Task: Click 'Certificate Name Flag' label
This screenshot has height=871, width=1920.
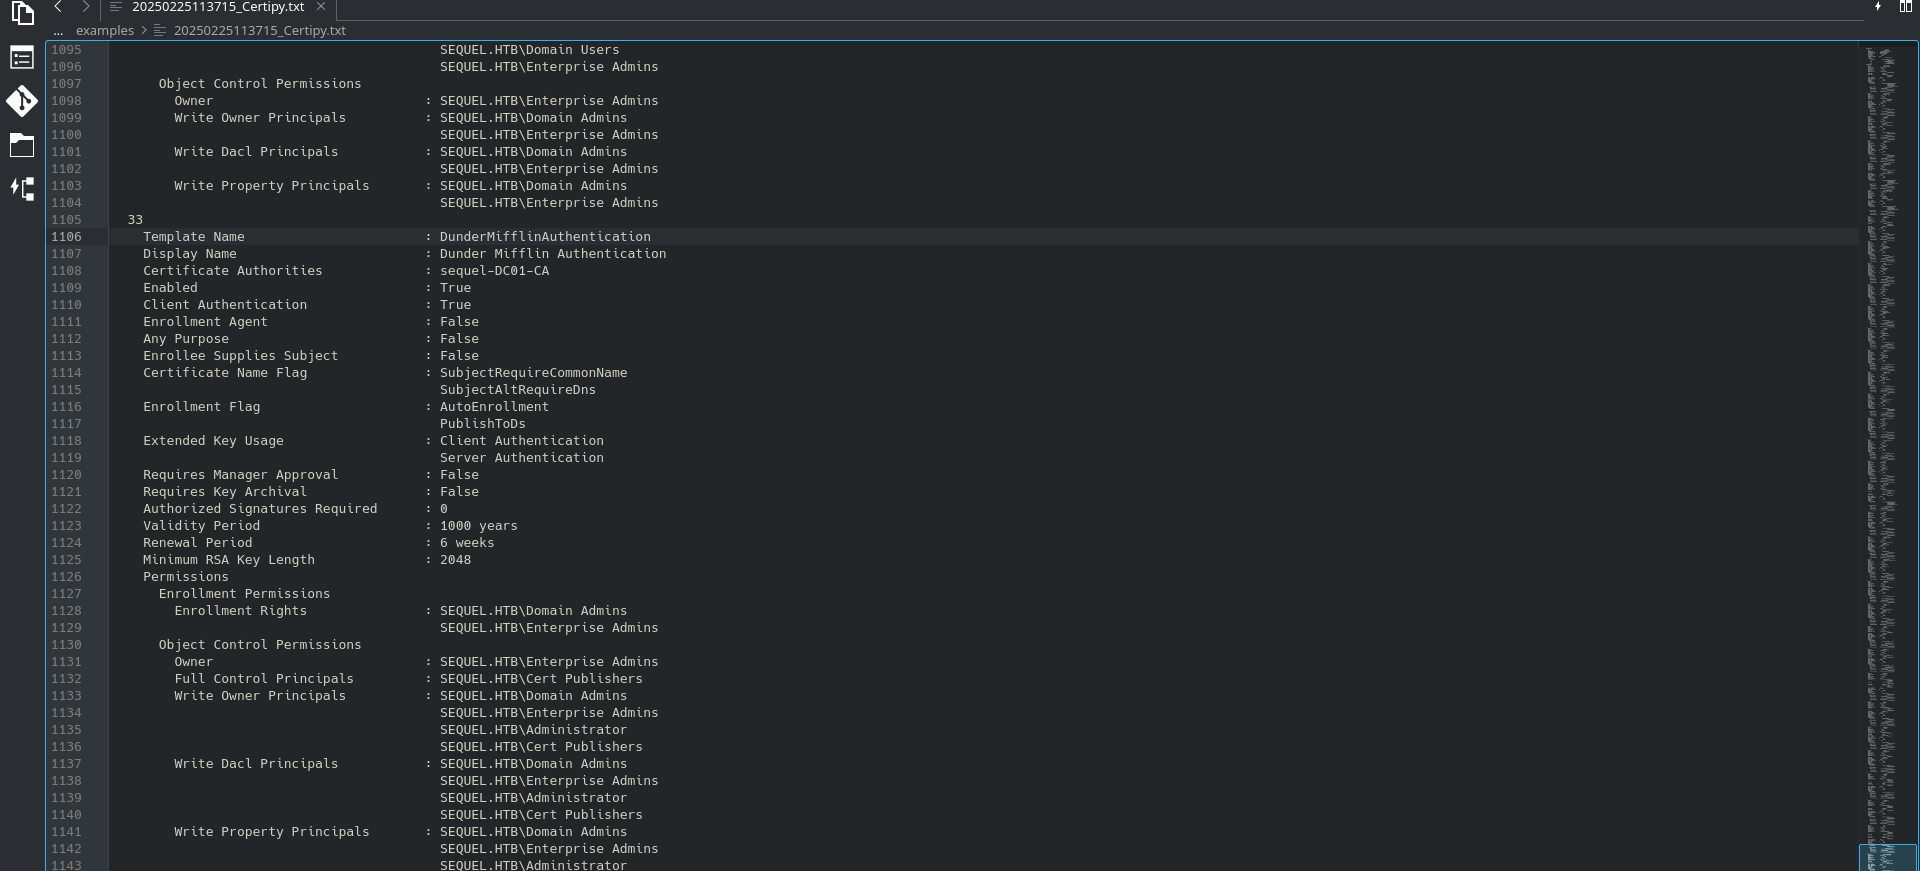Action: 225,373
